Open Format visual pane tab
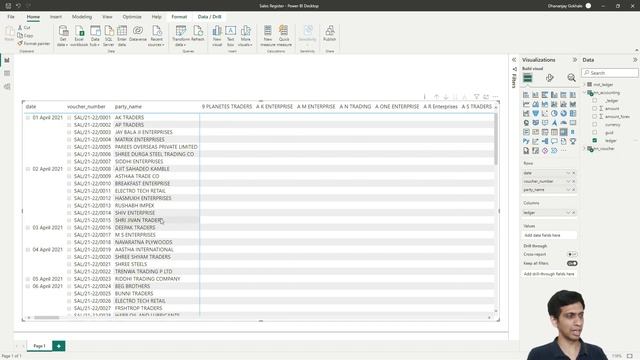This screenshot has width=640, height=360. coord(549,78)
